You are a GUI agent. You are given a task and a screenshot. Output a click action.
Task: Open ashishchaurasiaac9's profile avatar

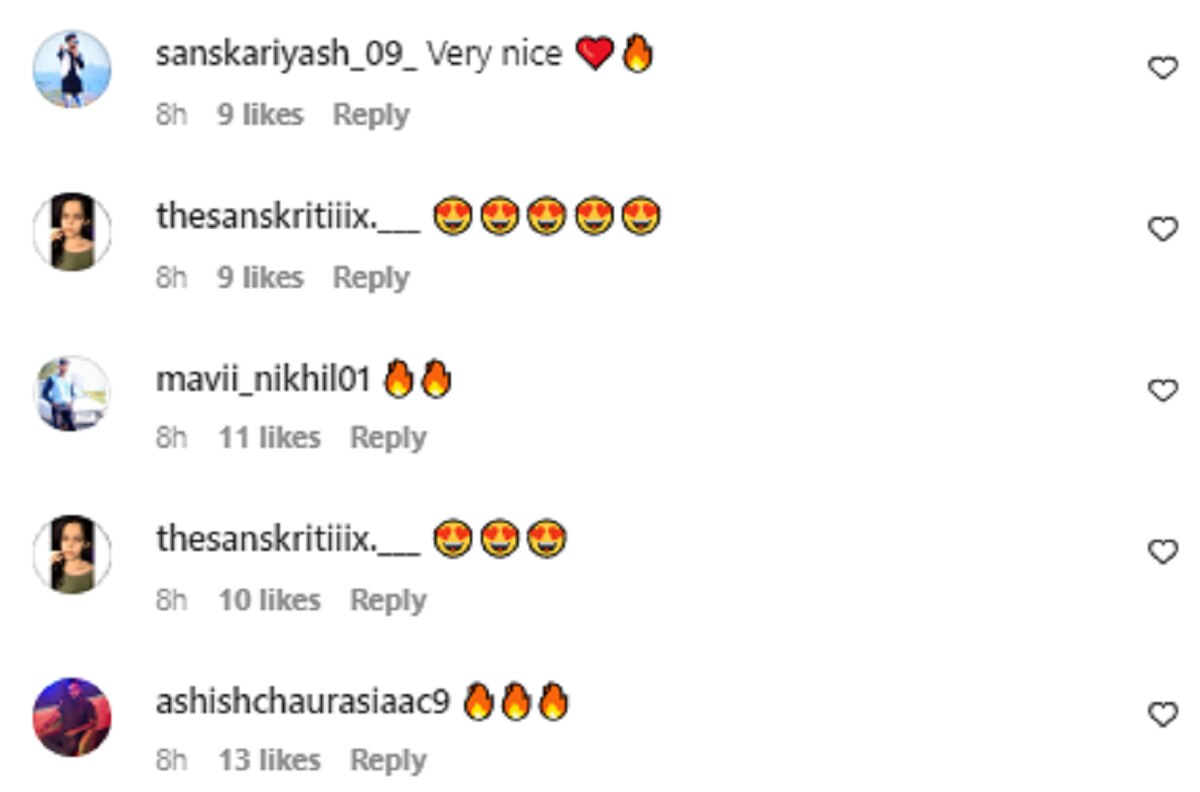click(72, 716)
